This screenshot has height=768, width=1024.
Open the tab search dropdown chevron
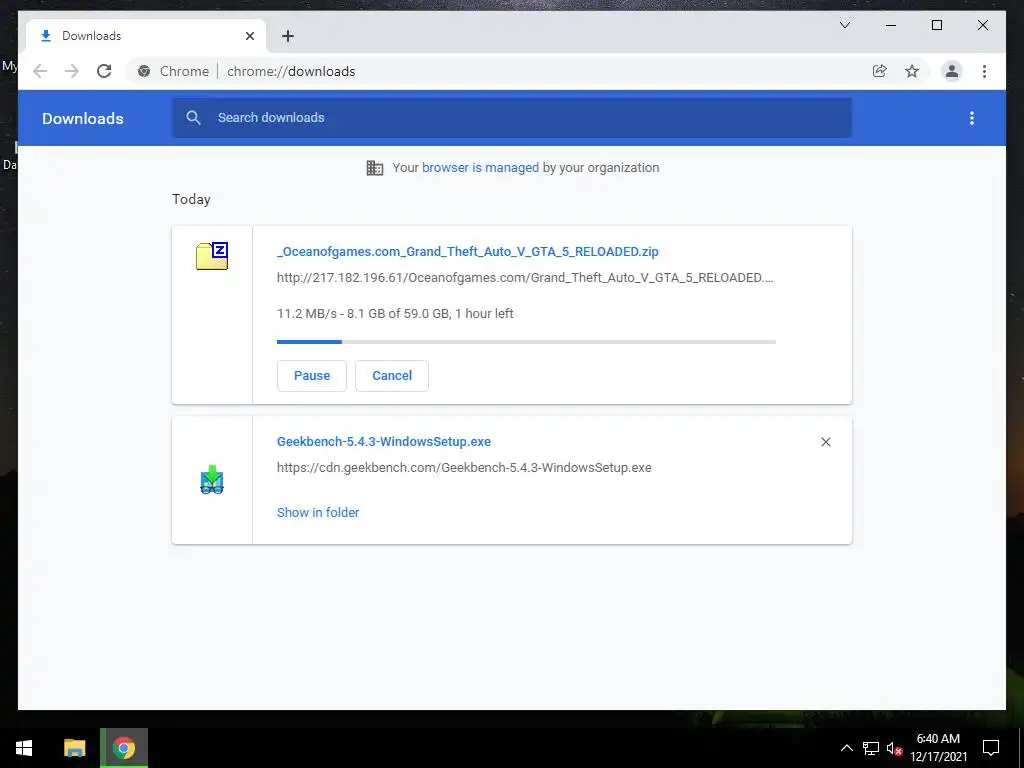click(844, 25)
